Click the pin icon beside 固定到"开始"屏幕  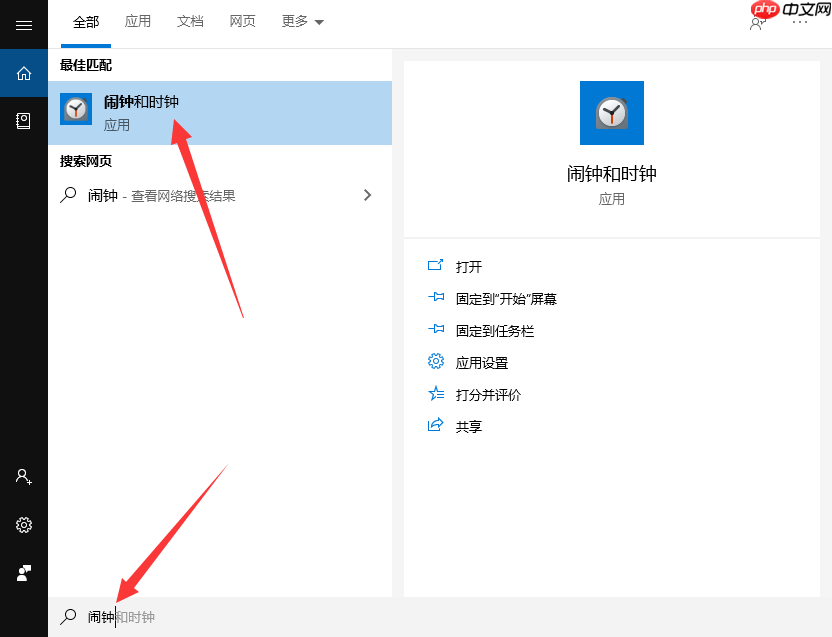click(x=436, y=297)
